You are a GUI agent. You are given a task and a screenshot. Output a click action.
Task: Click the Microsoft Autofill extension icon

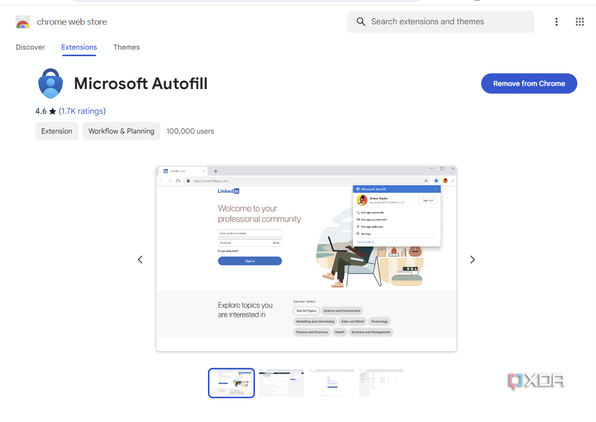[x=51, y=83]
